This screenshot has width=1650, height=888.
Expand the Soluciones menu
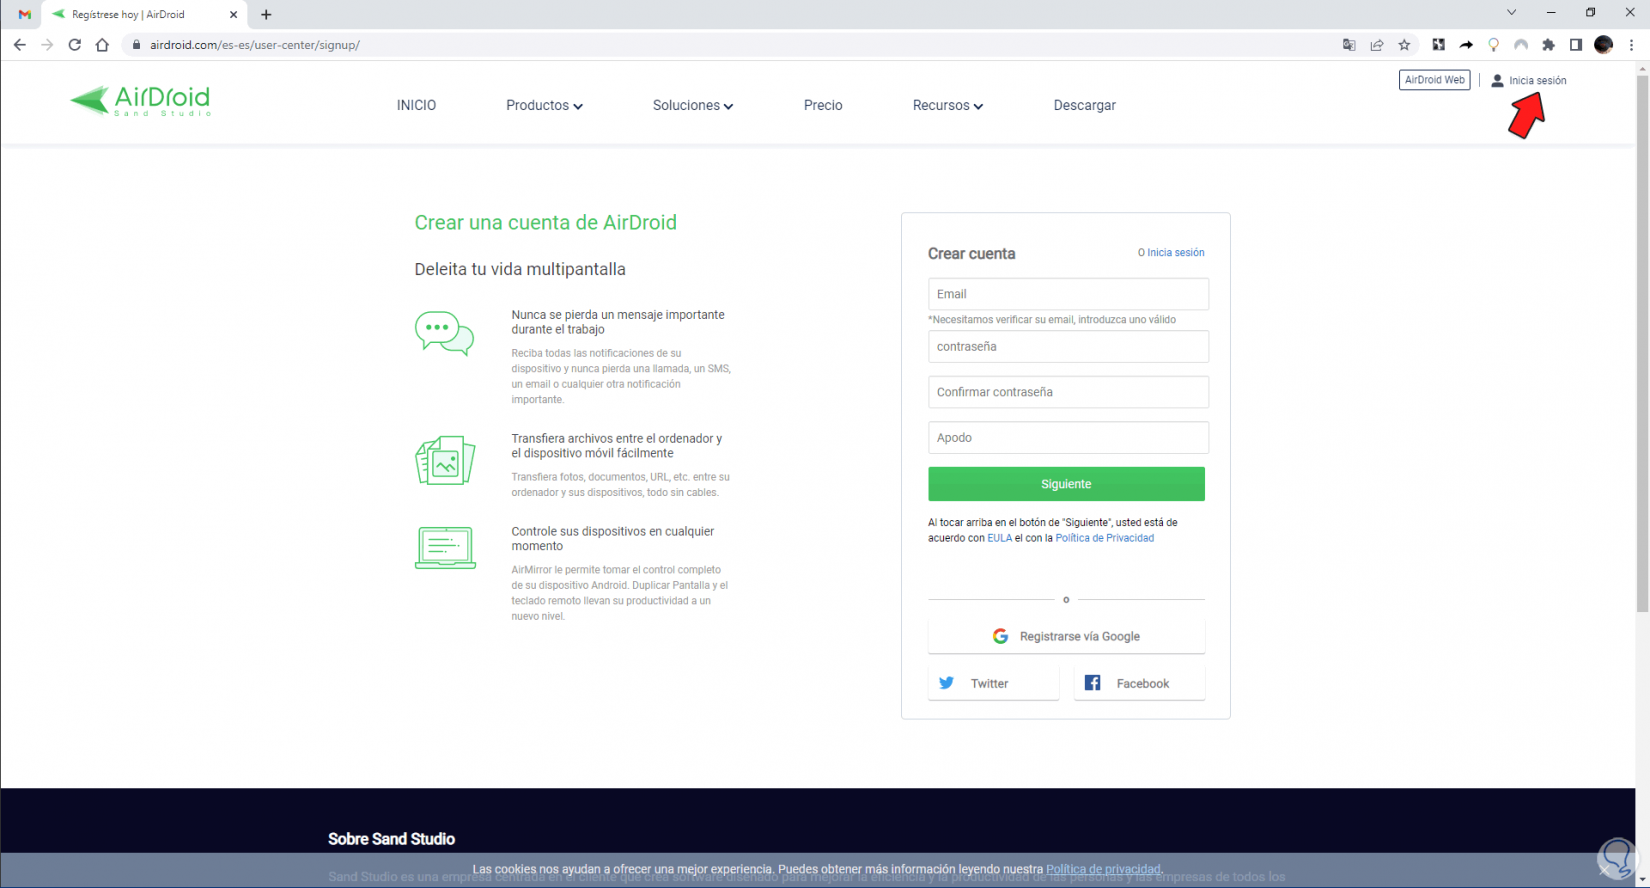click(693, 105)
